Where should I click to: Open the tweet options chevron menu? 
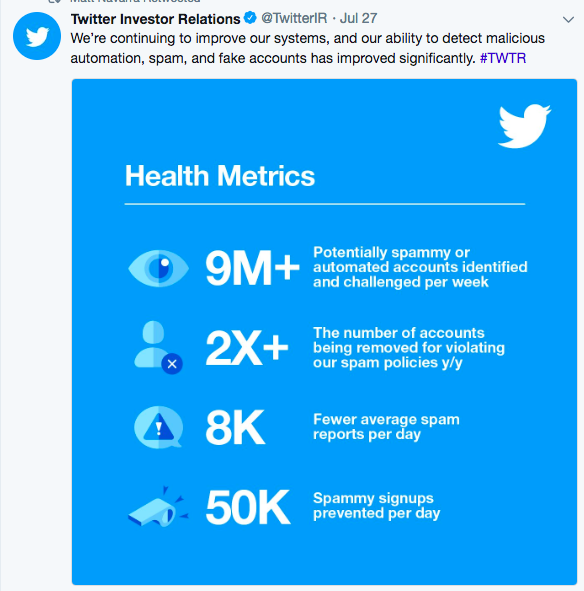568,19
